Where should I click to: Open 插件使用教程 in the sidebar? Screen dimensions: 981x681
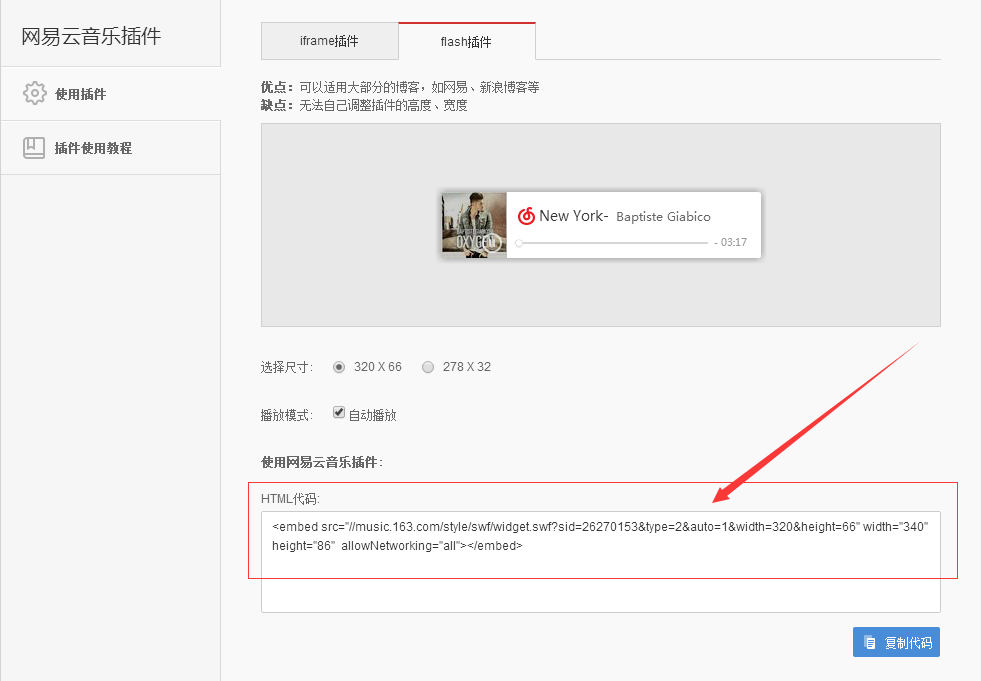(110, 148)
